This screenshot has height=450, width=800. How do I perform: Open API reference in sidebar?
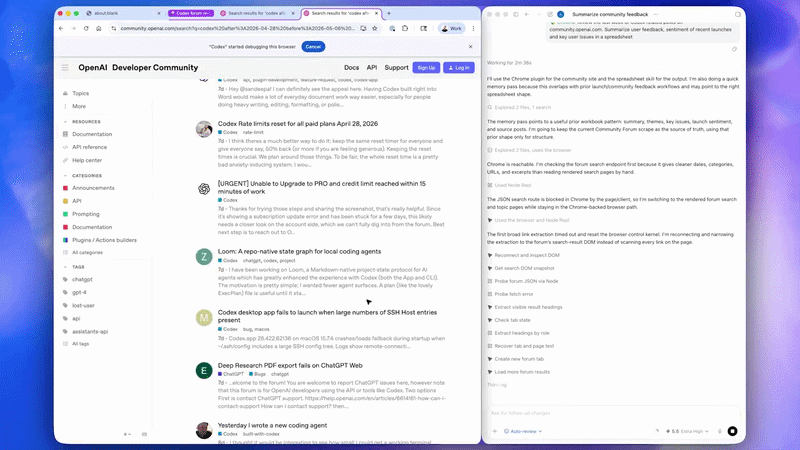coord(89,147)
